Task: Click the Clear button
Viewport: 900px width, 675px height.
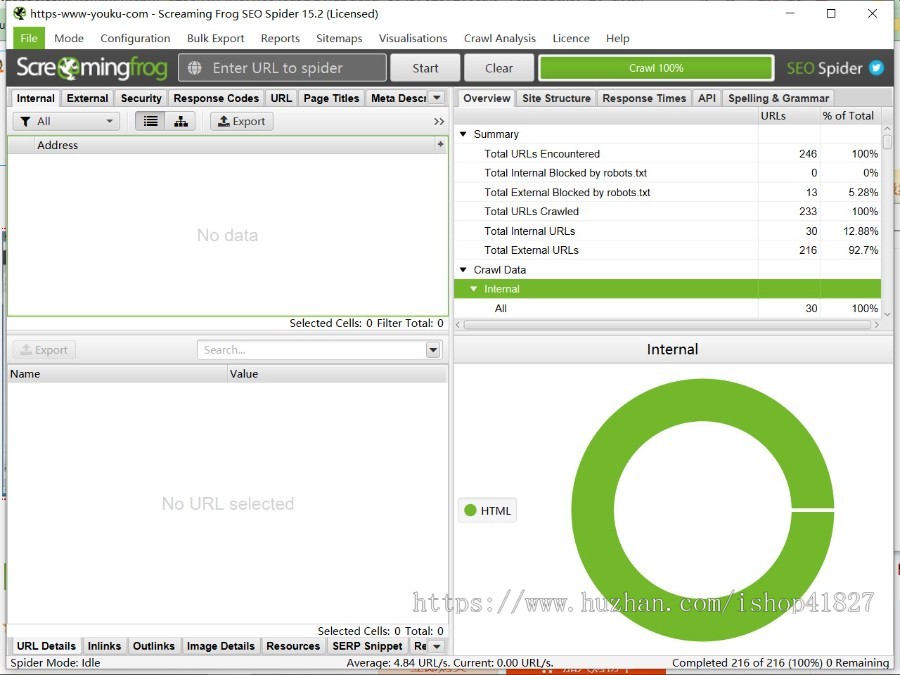Action: 499,68
